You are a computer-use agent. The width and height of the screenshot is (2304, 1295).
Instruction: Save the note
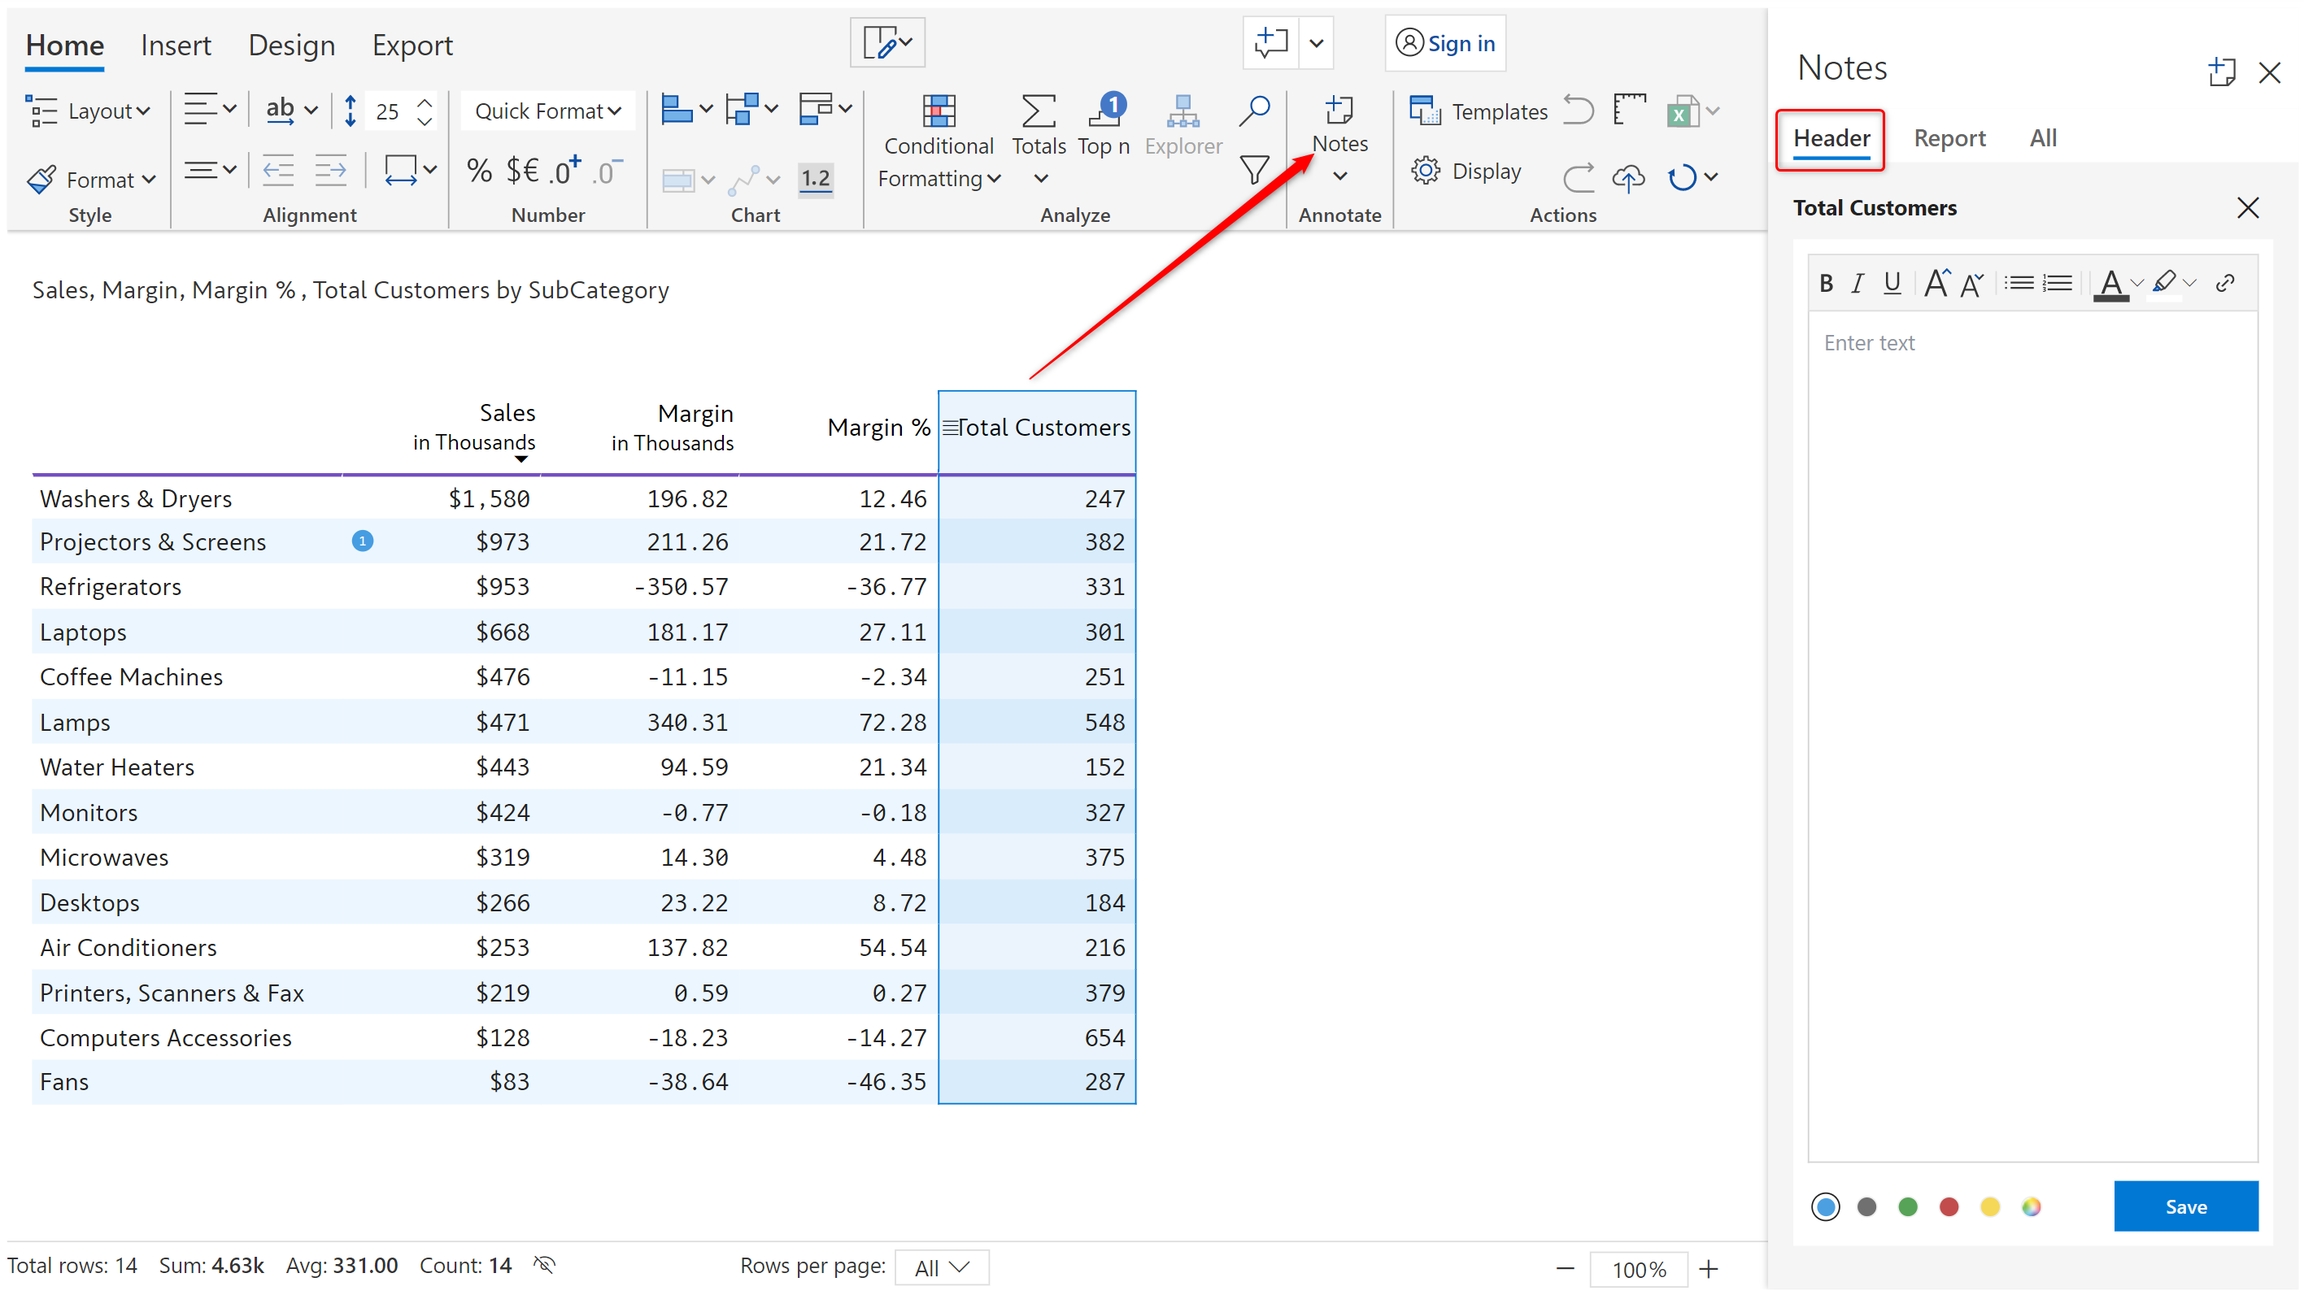pos(2185,1206)
